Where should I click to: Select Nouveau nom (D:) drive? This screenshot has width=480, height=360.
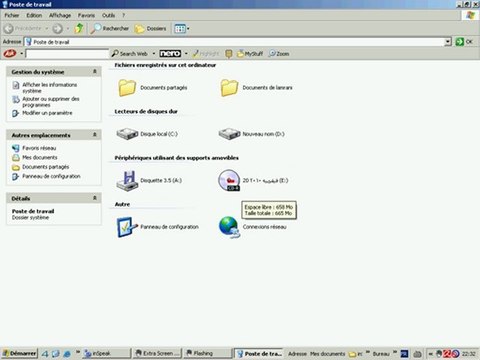coord(252,134)
